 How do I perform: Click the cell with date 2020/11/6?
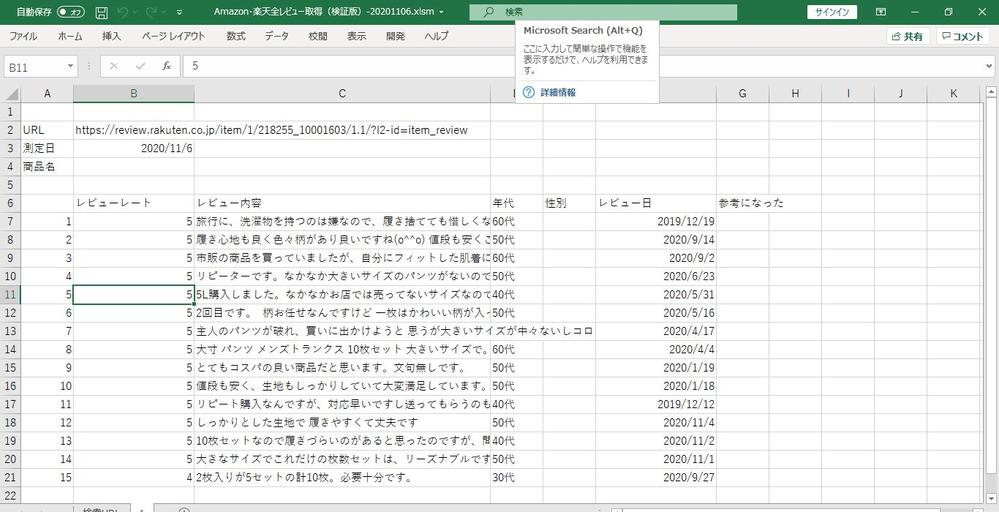point(134,148)
